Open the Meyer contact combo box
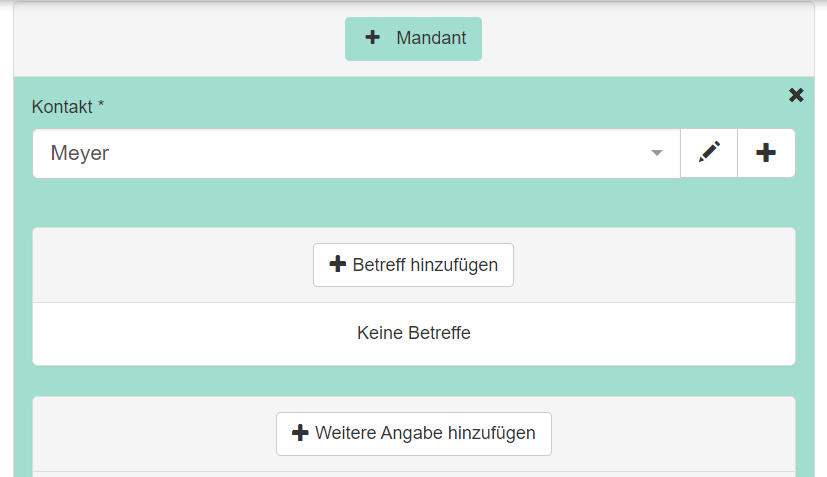Image resolution: width=827 pixels, height=477 pixels. pos(340,153)
